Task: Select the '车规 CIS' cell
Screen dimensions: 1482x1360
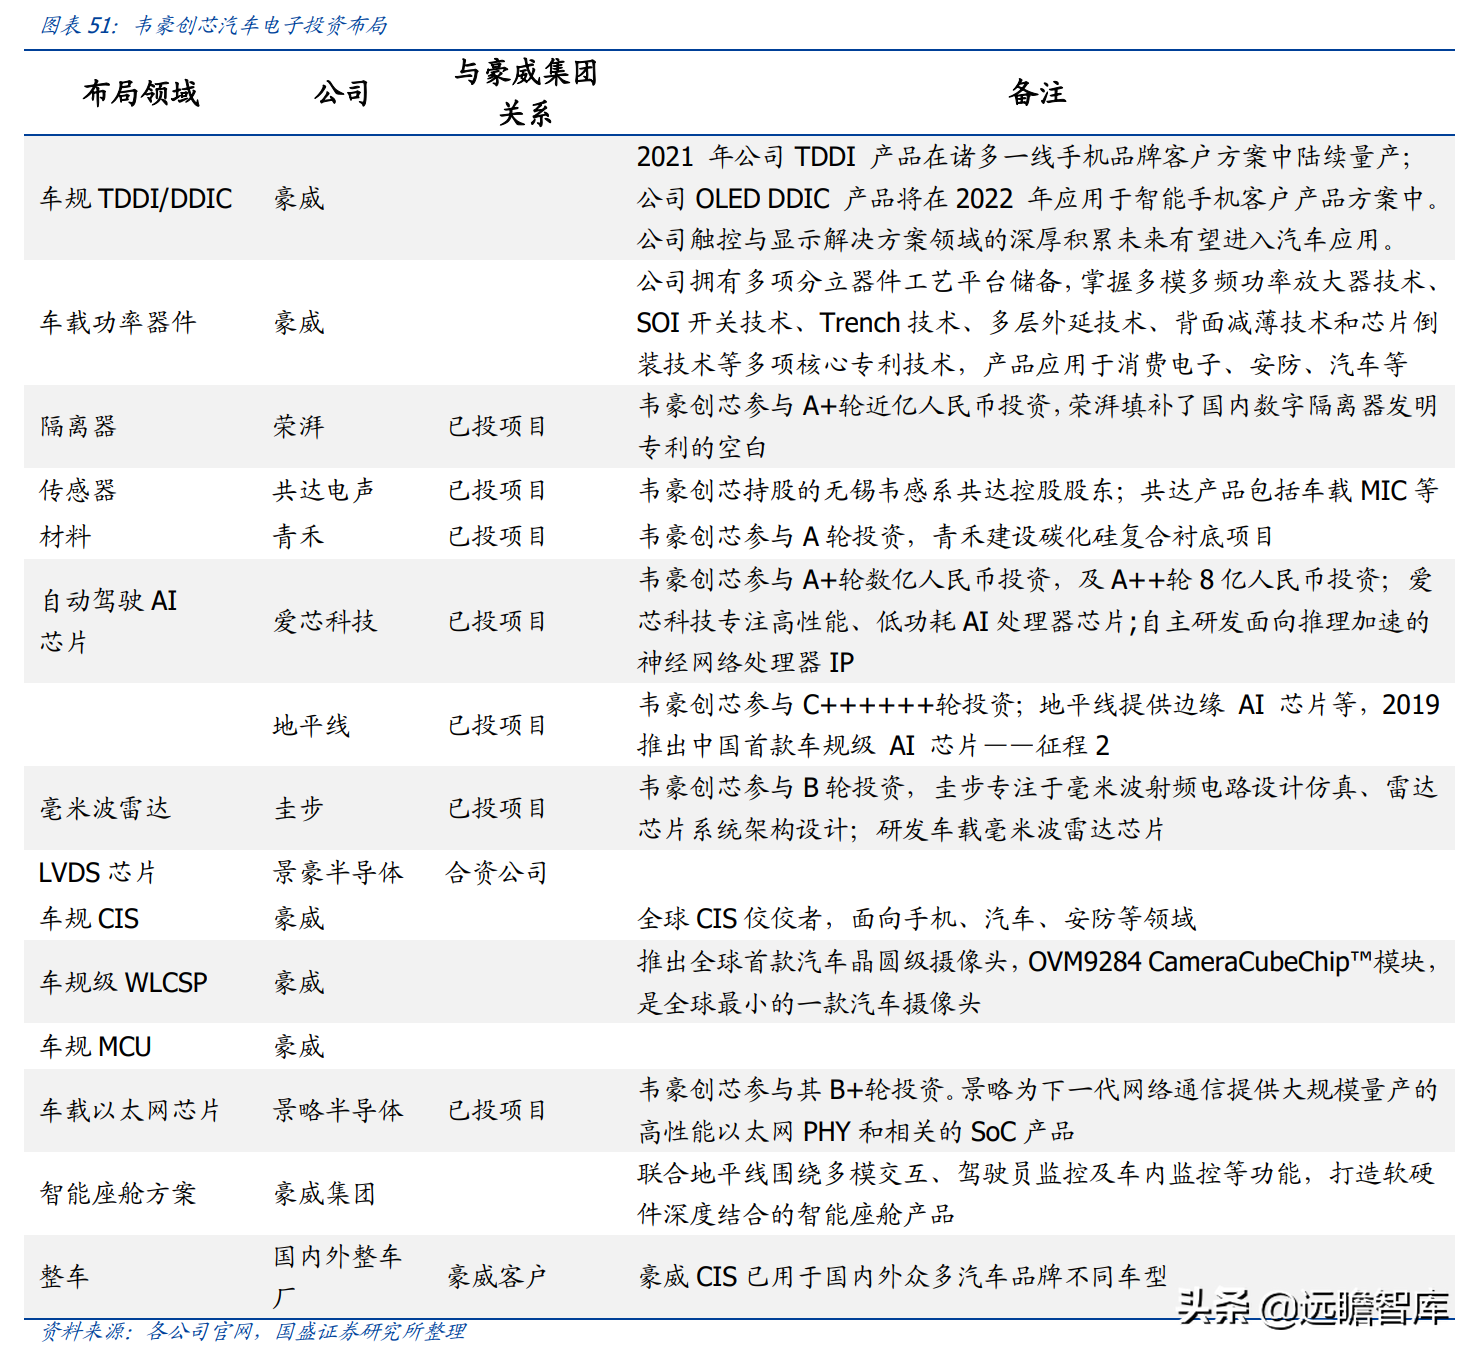Action: (89, 918)
